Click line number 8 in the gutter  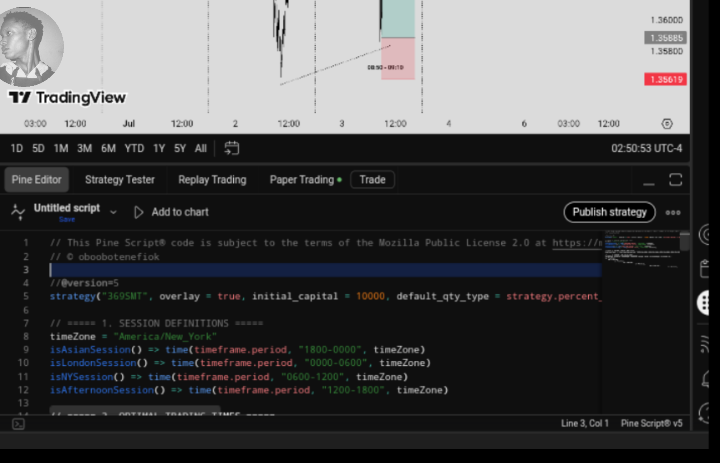point(26,336)
